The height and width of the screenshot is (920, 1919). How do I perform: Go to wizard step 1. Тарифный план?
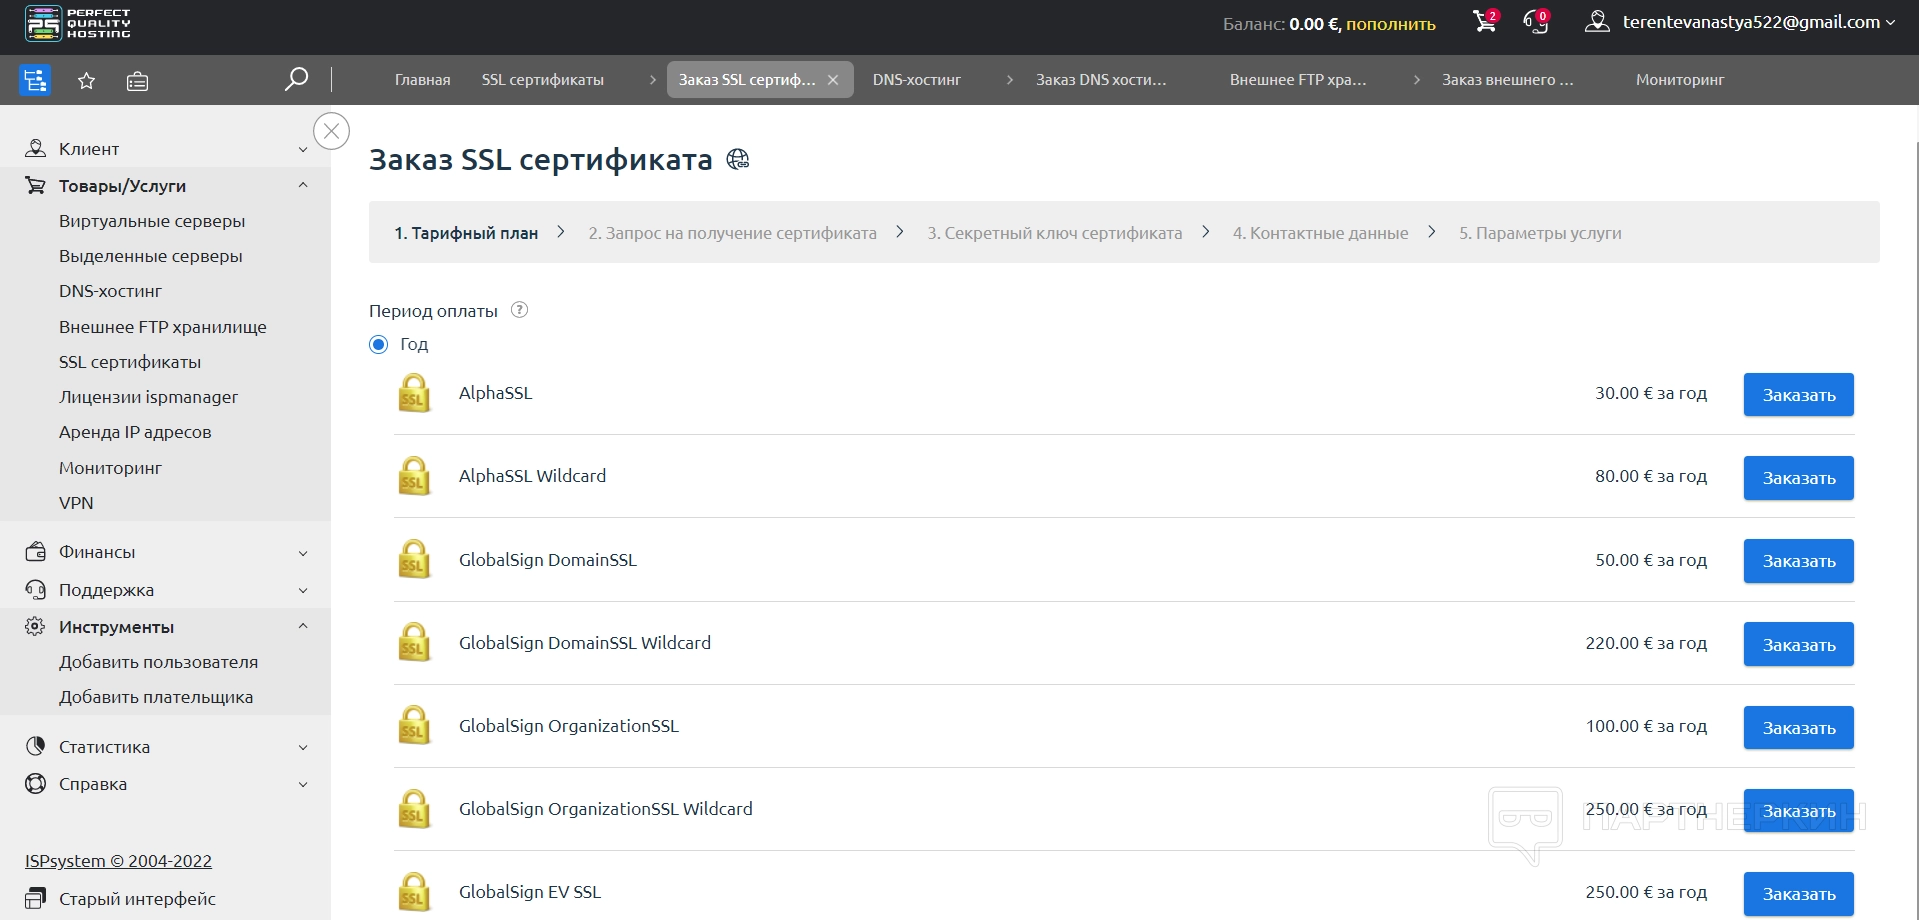click(466, 233)
